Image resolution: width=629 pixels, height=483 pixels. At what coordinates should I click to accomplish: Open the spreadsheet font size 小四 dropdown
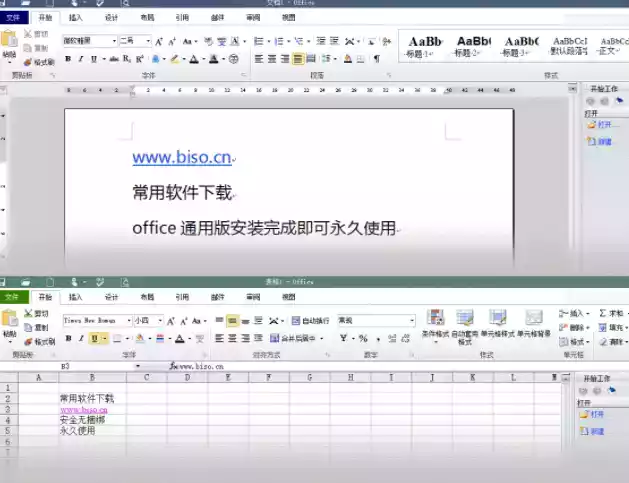tap(160, 321)
